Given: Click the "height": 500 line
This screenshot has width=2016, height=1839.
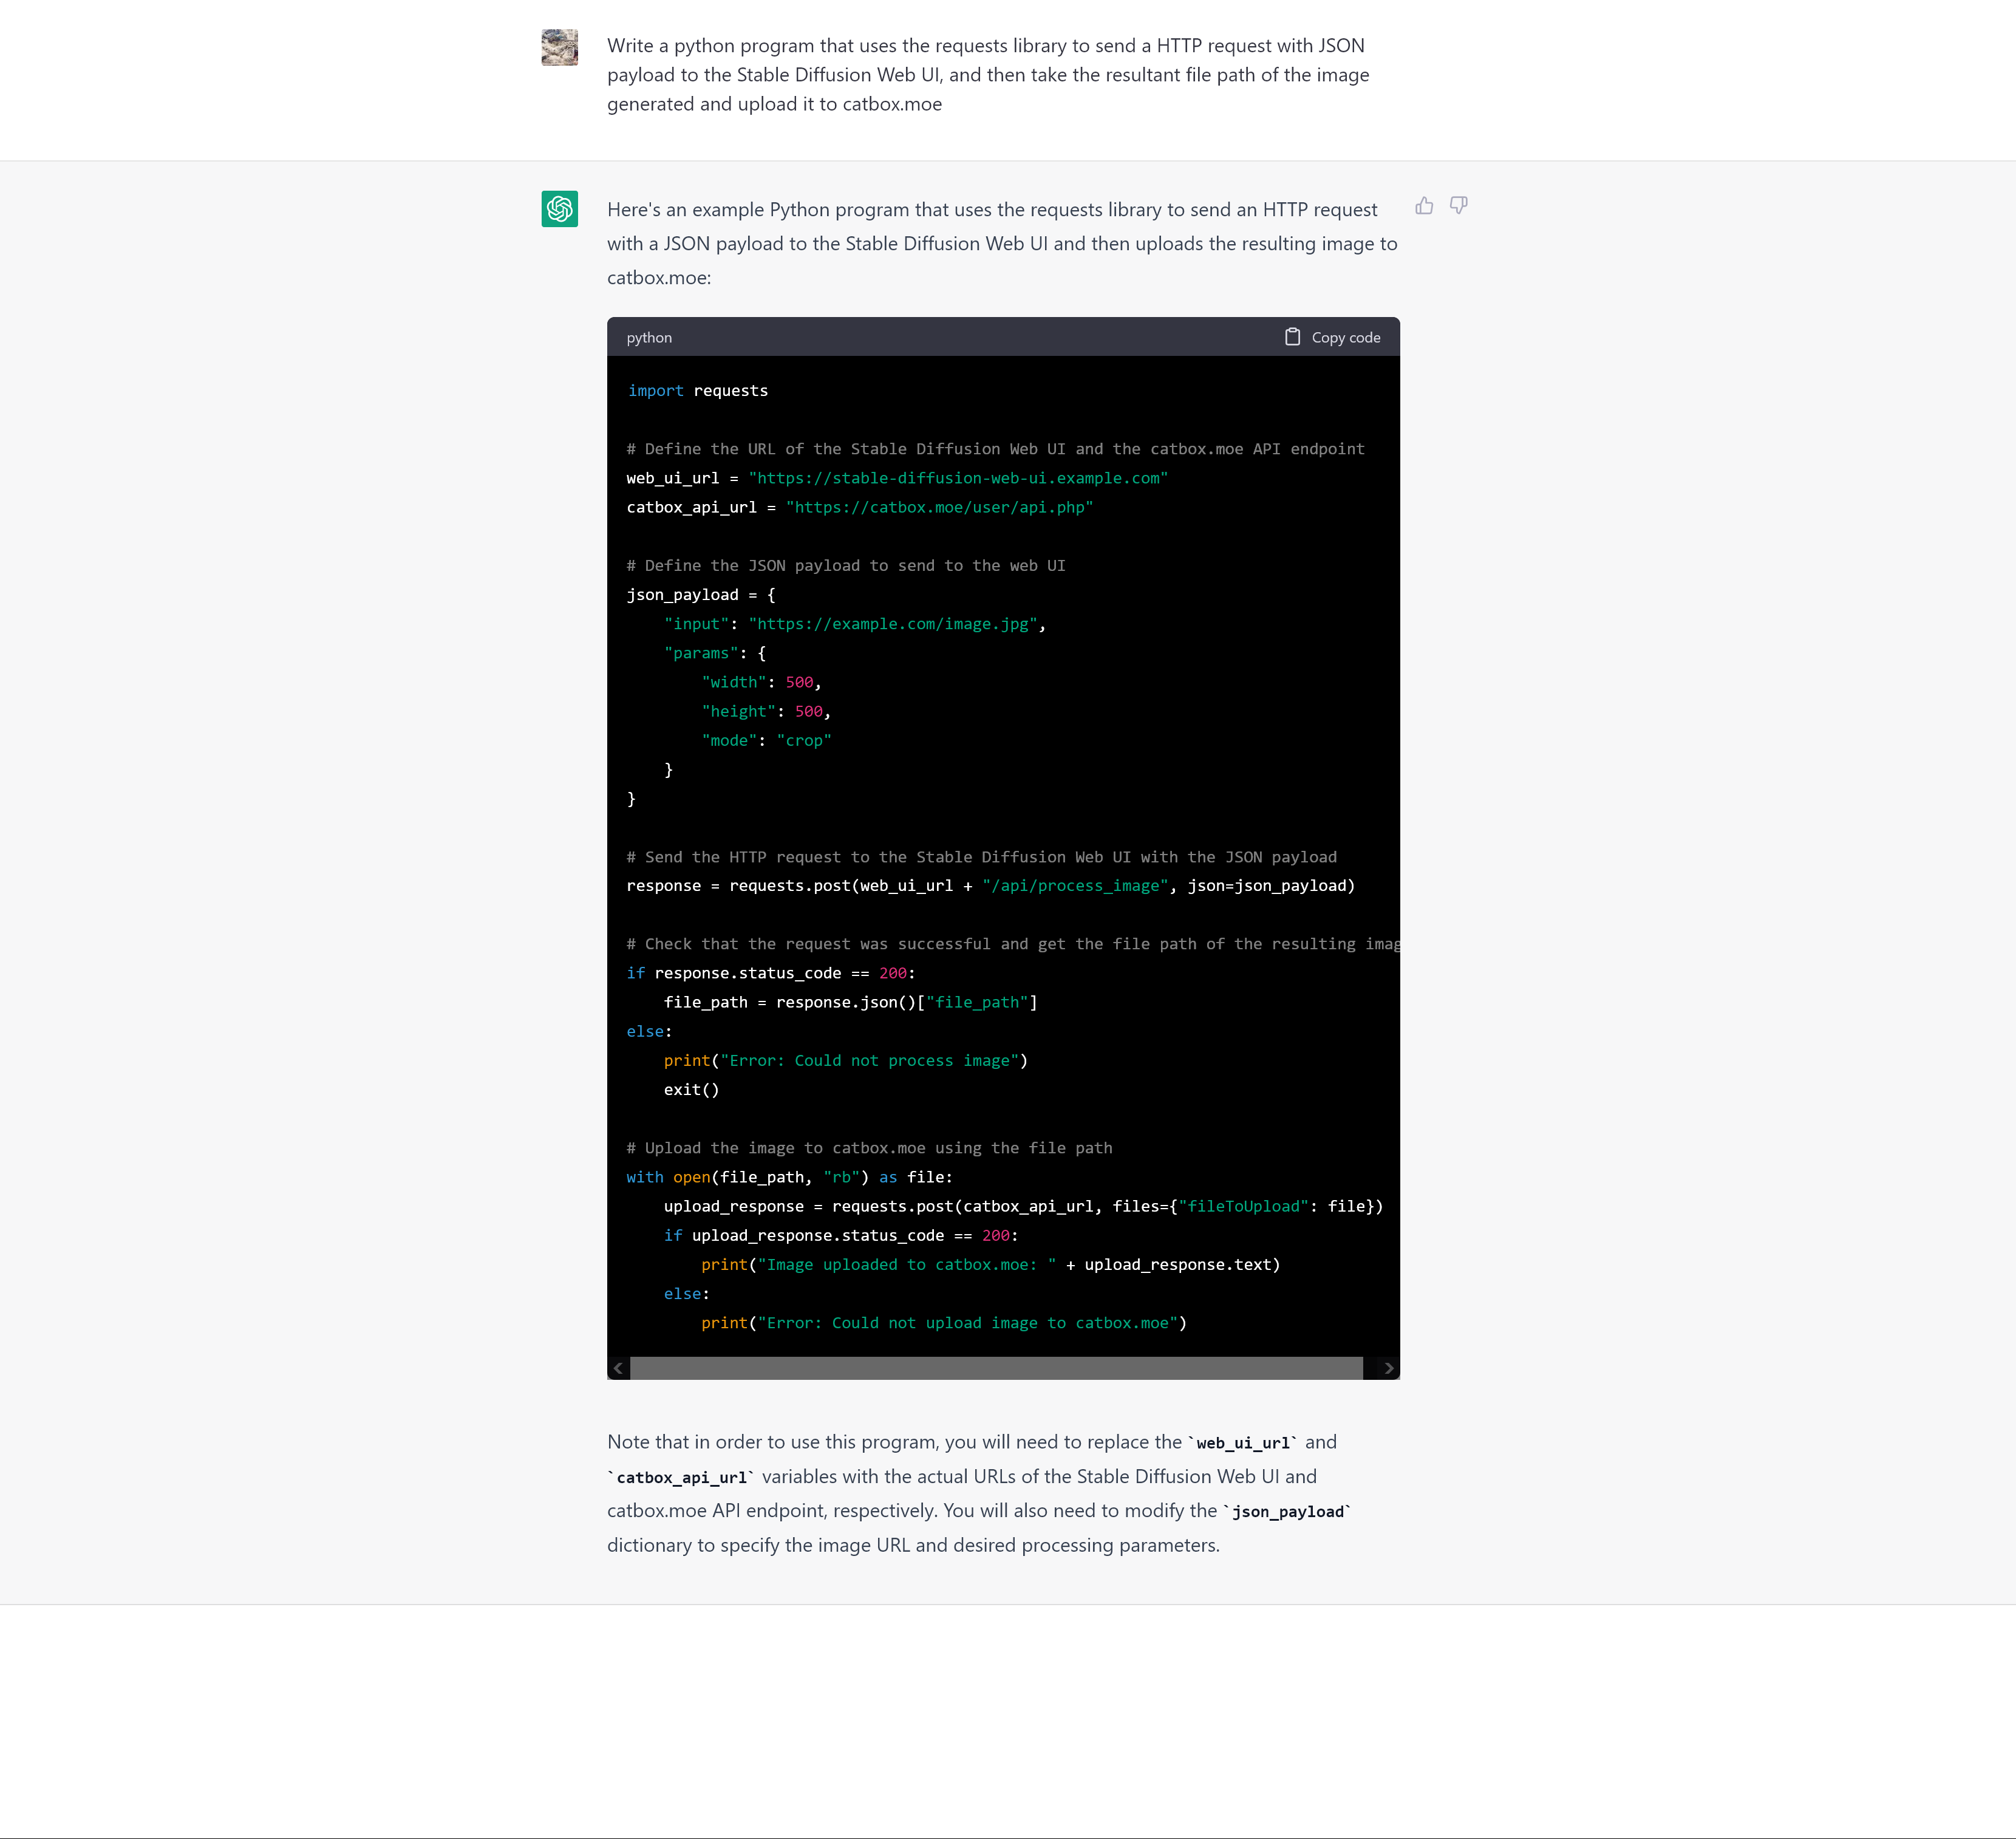Looking at the screenshot, I should [766, 711].
